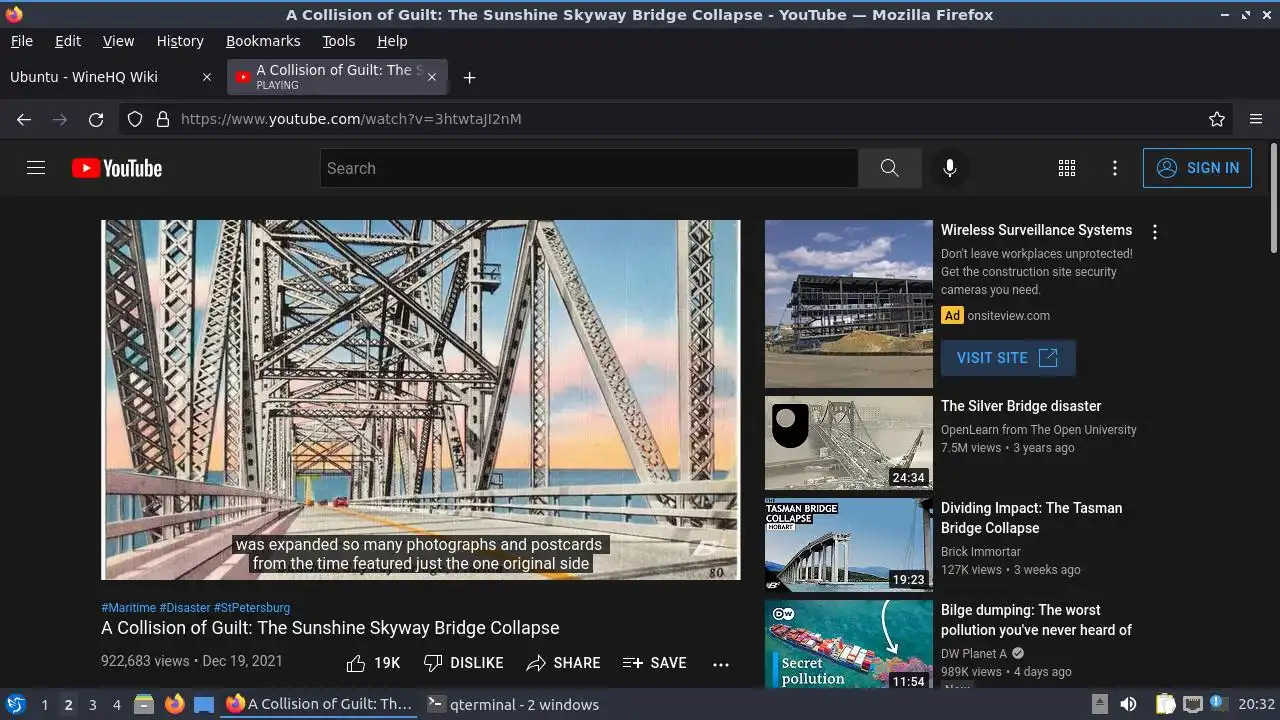
Task: Click the page vertical scrollbar
Action: click(1273, 198)
